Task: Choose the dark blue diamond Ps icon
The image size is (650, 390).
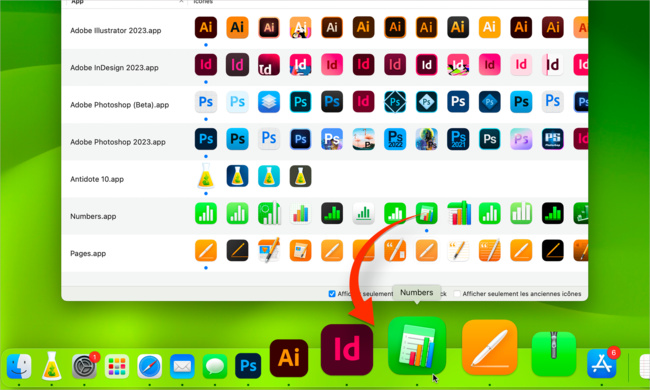Action: [x=490, y=102]
